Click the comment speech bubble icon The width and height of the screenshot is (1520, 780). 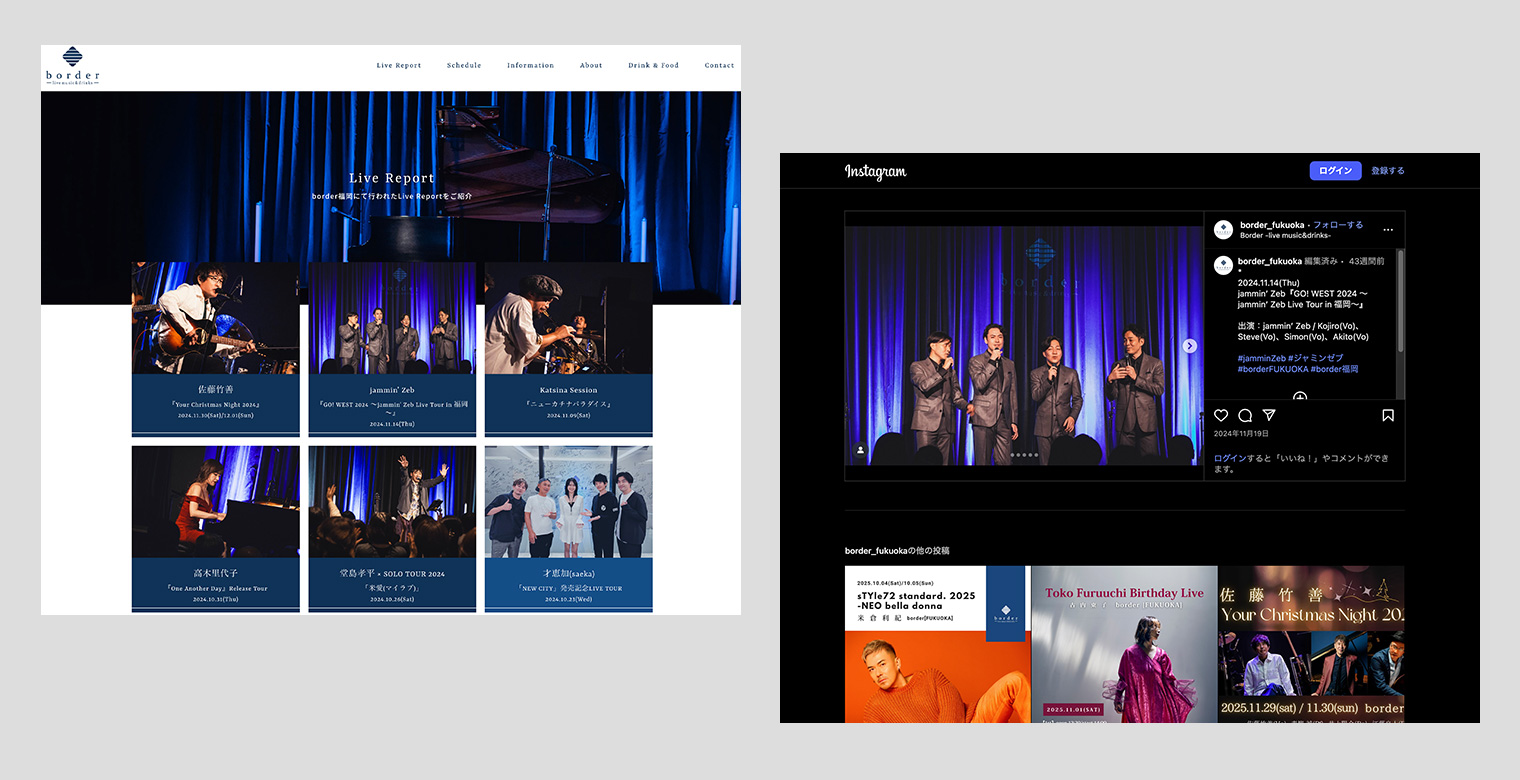[1245, 415]
